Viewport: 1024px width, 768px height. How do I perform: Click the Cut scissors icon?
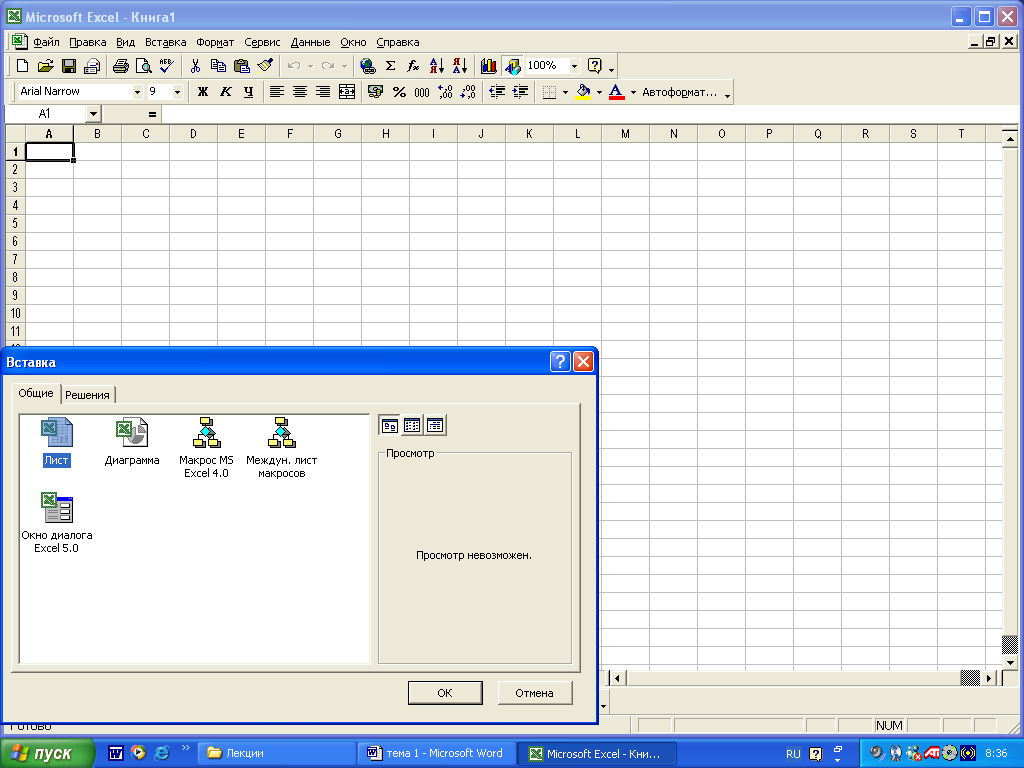(195, 65)
